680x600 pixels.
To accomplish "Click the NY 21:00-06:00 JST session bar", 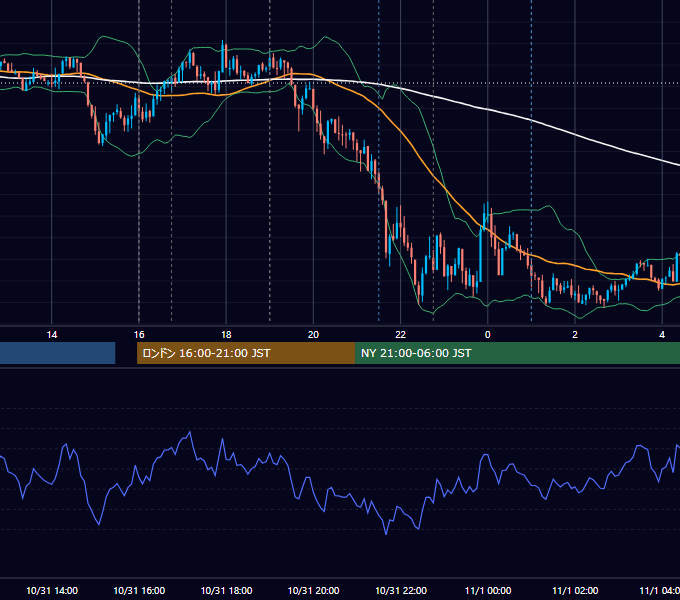I will click(517, 353).
